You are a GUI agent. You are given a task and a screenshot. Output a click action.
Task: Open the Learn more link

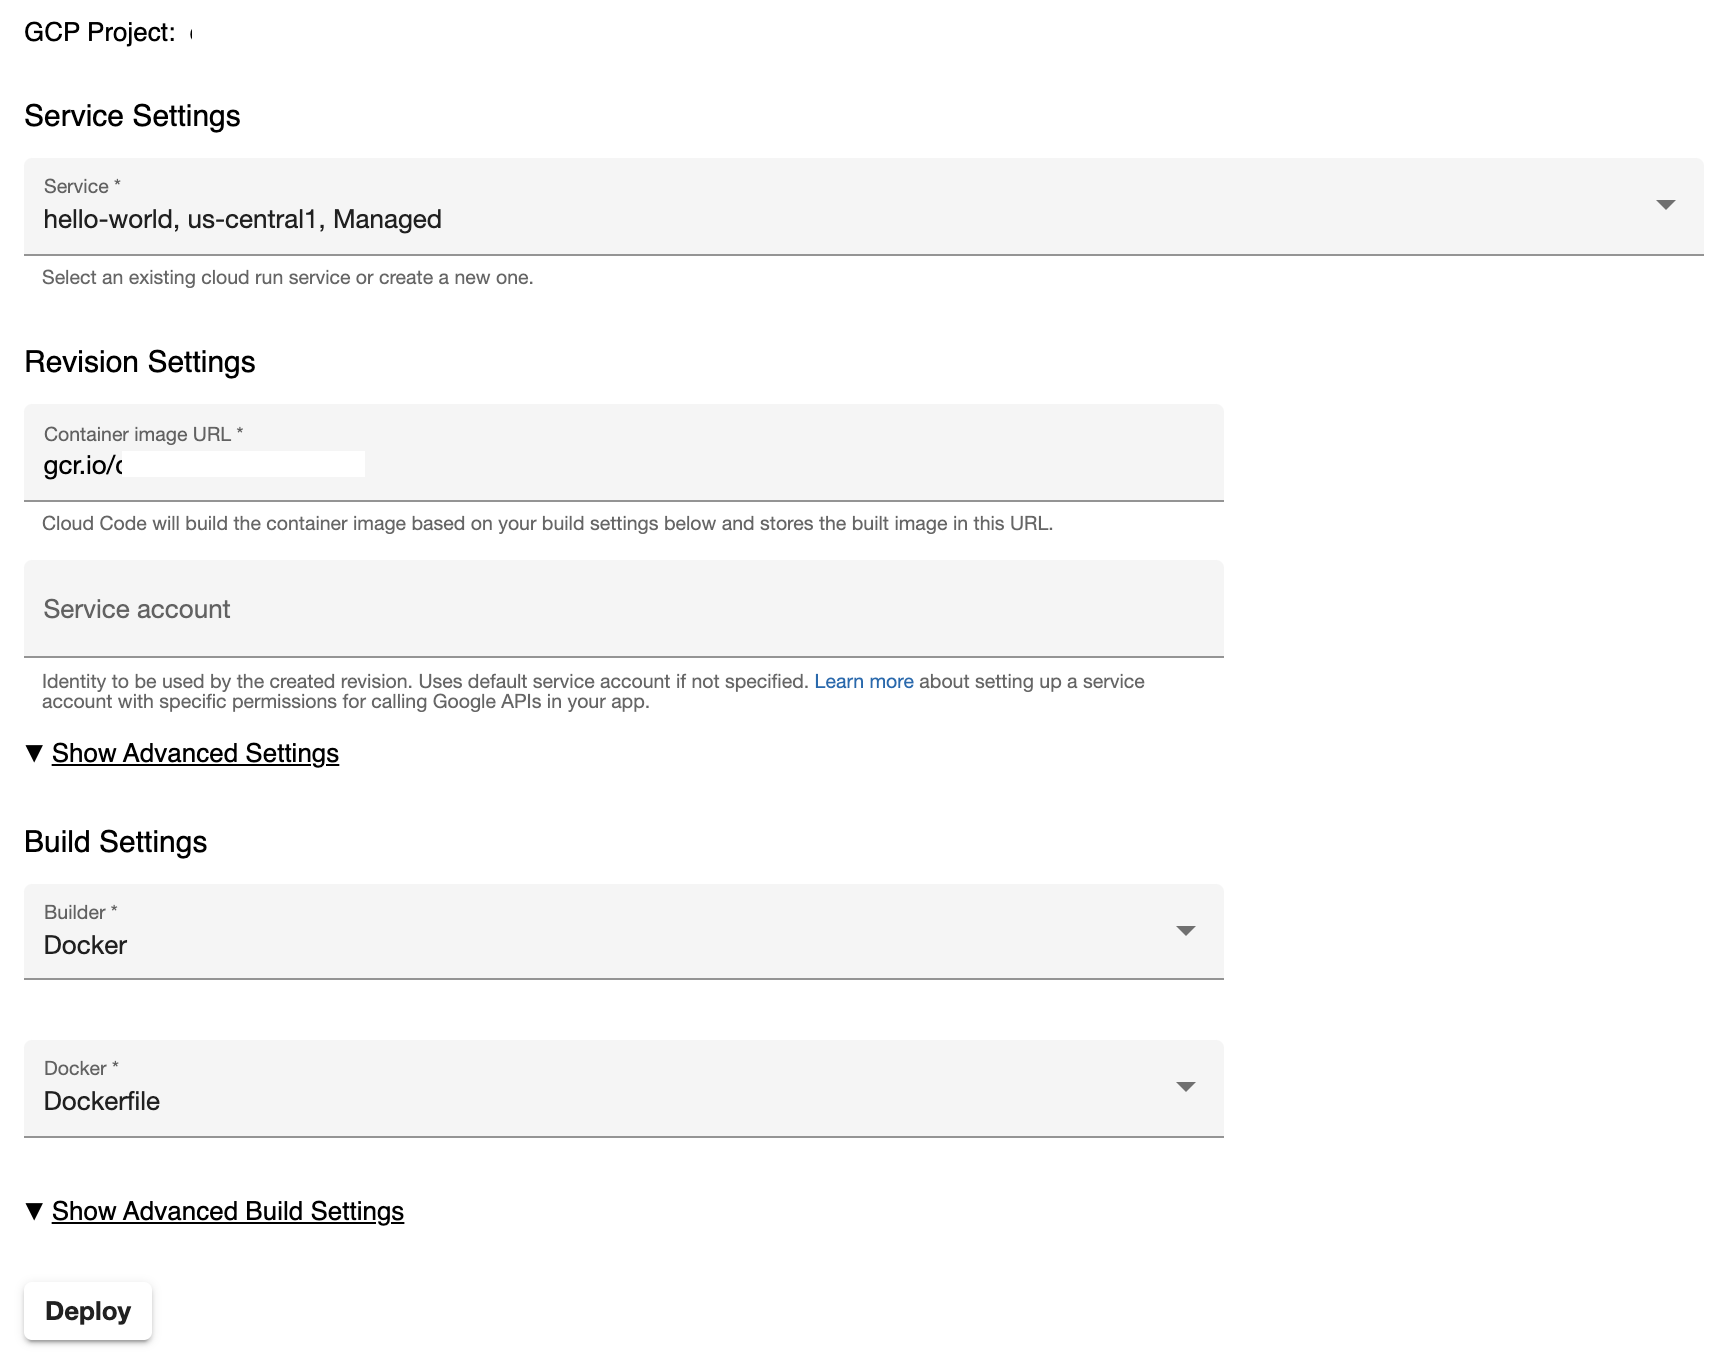pos(863,682)
